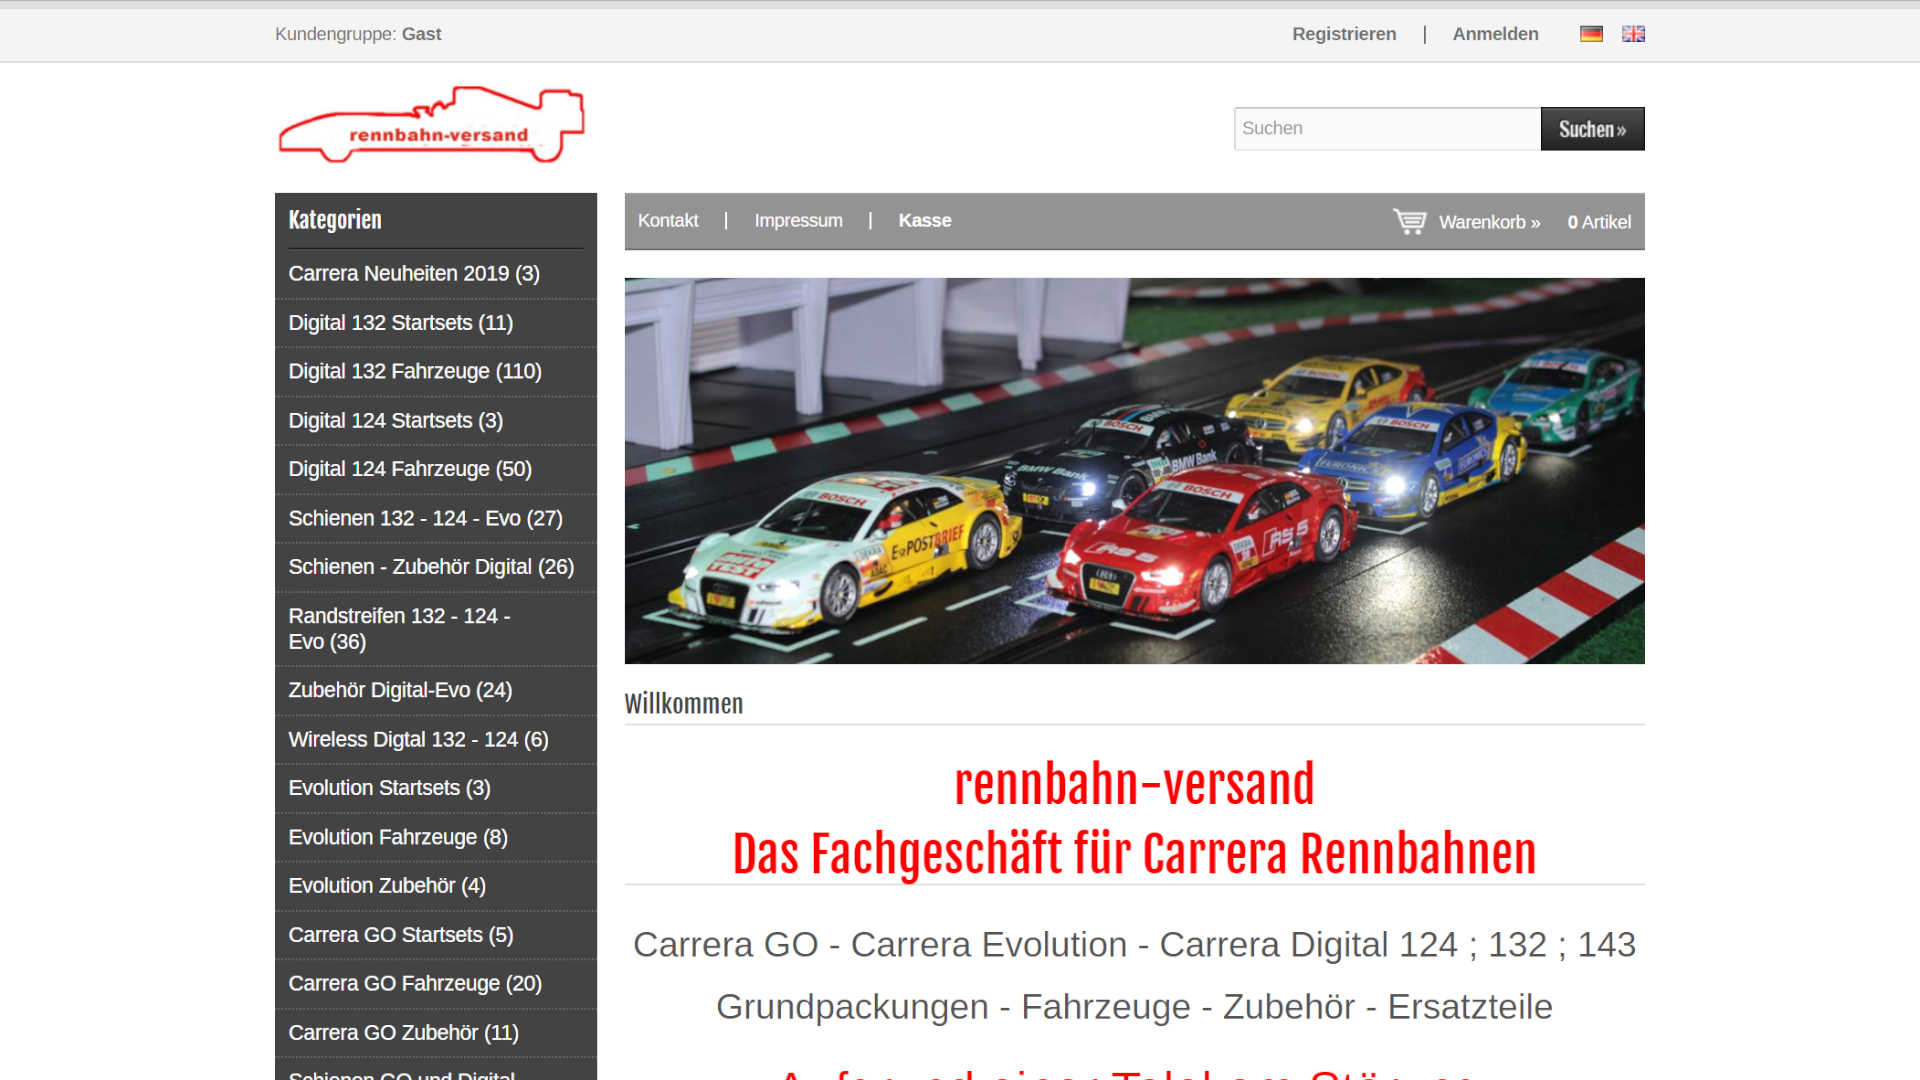The height and width of the screenshot is (1080, 1920).
Task: Open the Anmelden login link
Action: point(1495,34)
